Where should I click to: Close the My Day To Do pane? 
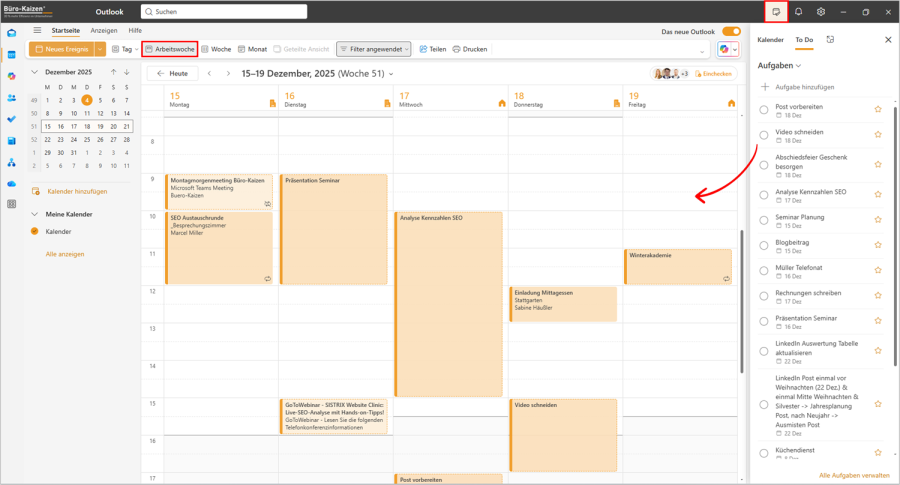tap(888, 40)
